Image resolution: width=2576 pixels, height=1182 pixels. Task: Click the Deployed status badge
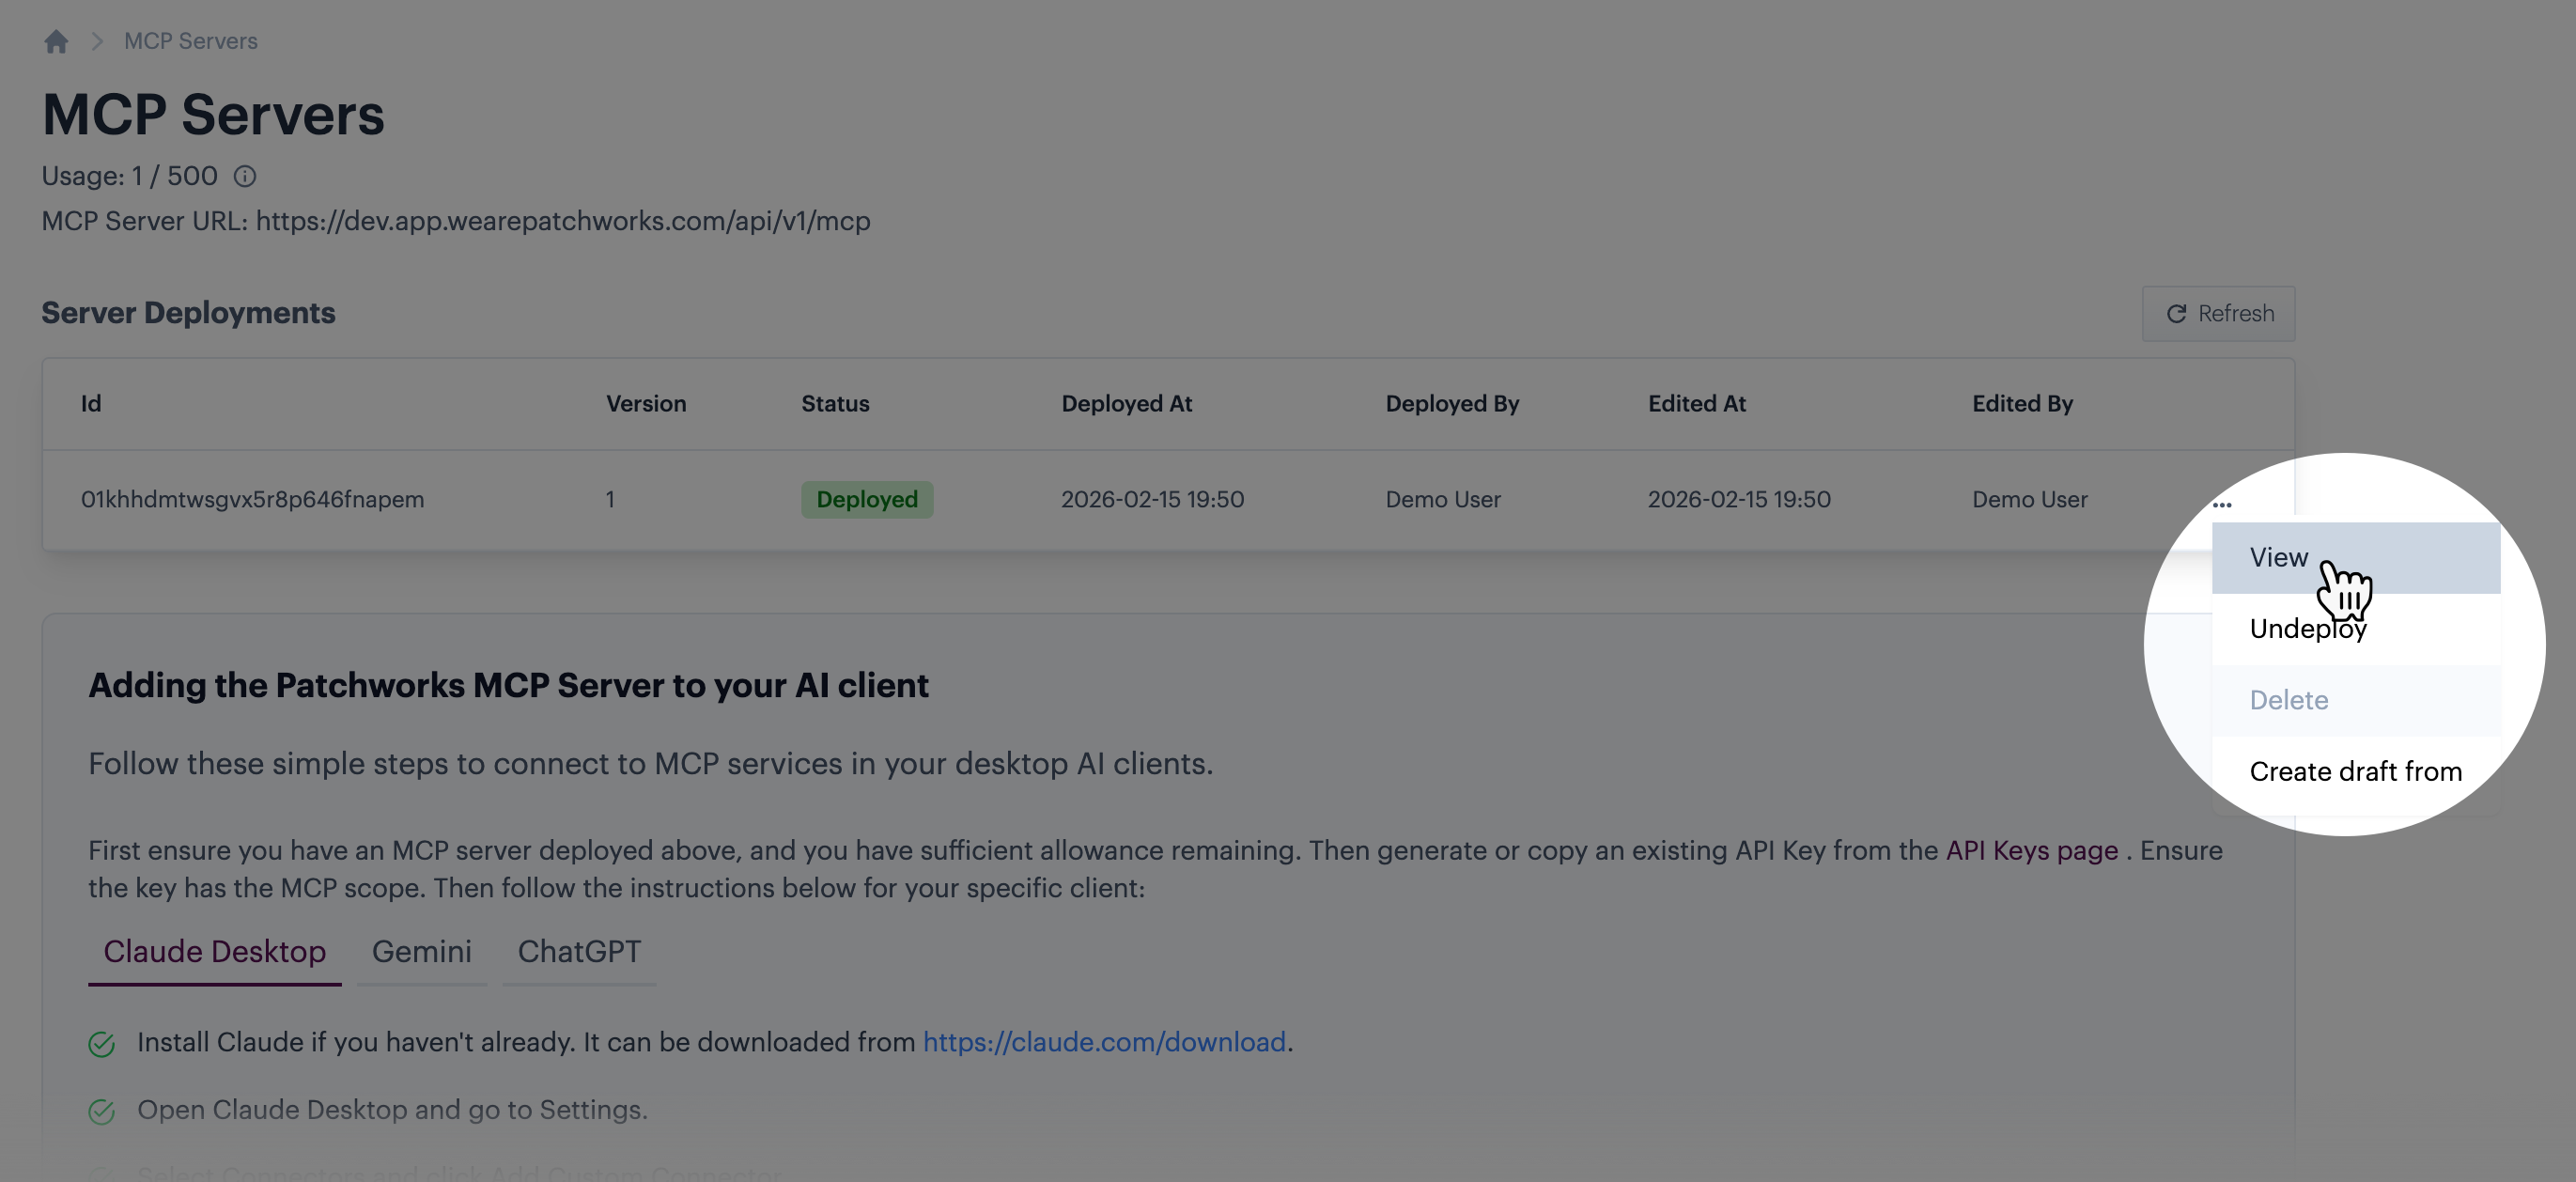(x=866, y=499)
